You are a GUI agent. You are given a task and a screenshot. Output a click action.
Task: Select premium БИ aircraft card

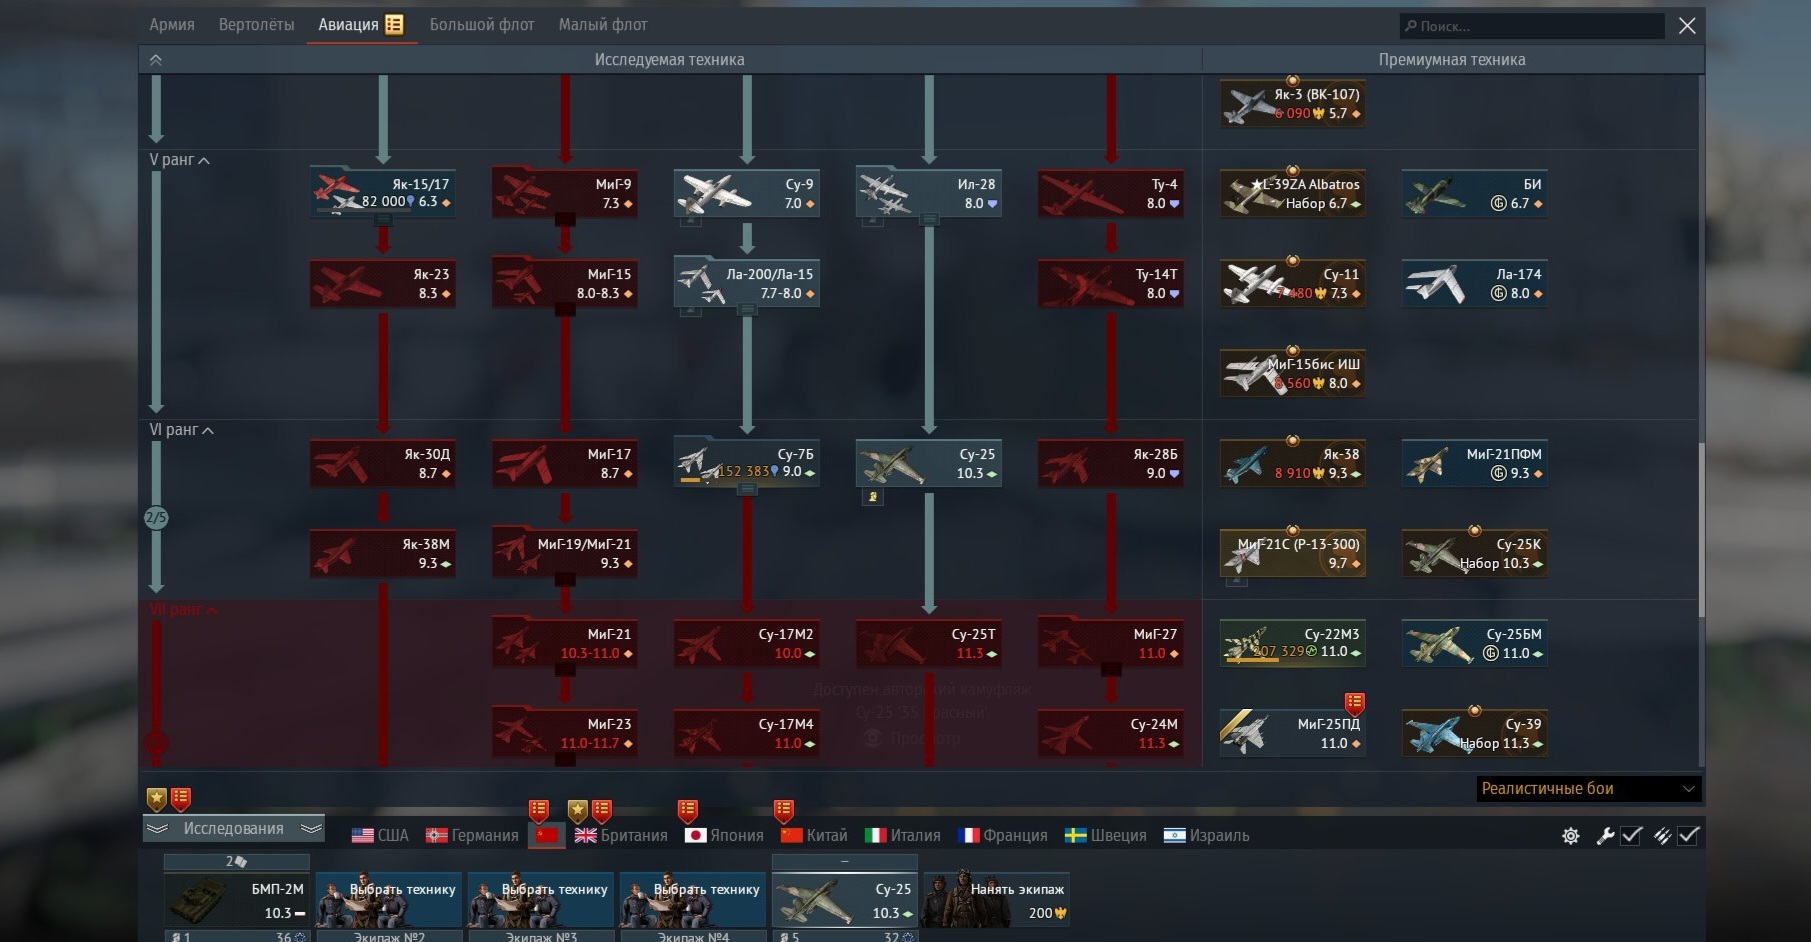pos(1475,193)
